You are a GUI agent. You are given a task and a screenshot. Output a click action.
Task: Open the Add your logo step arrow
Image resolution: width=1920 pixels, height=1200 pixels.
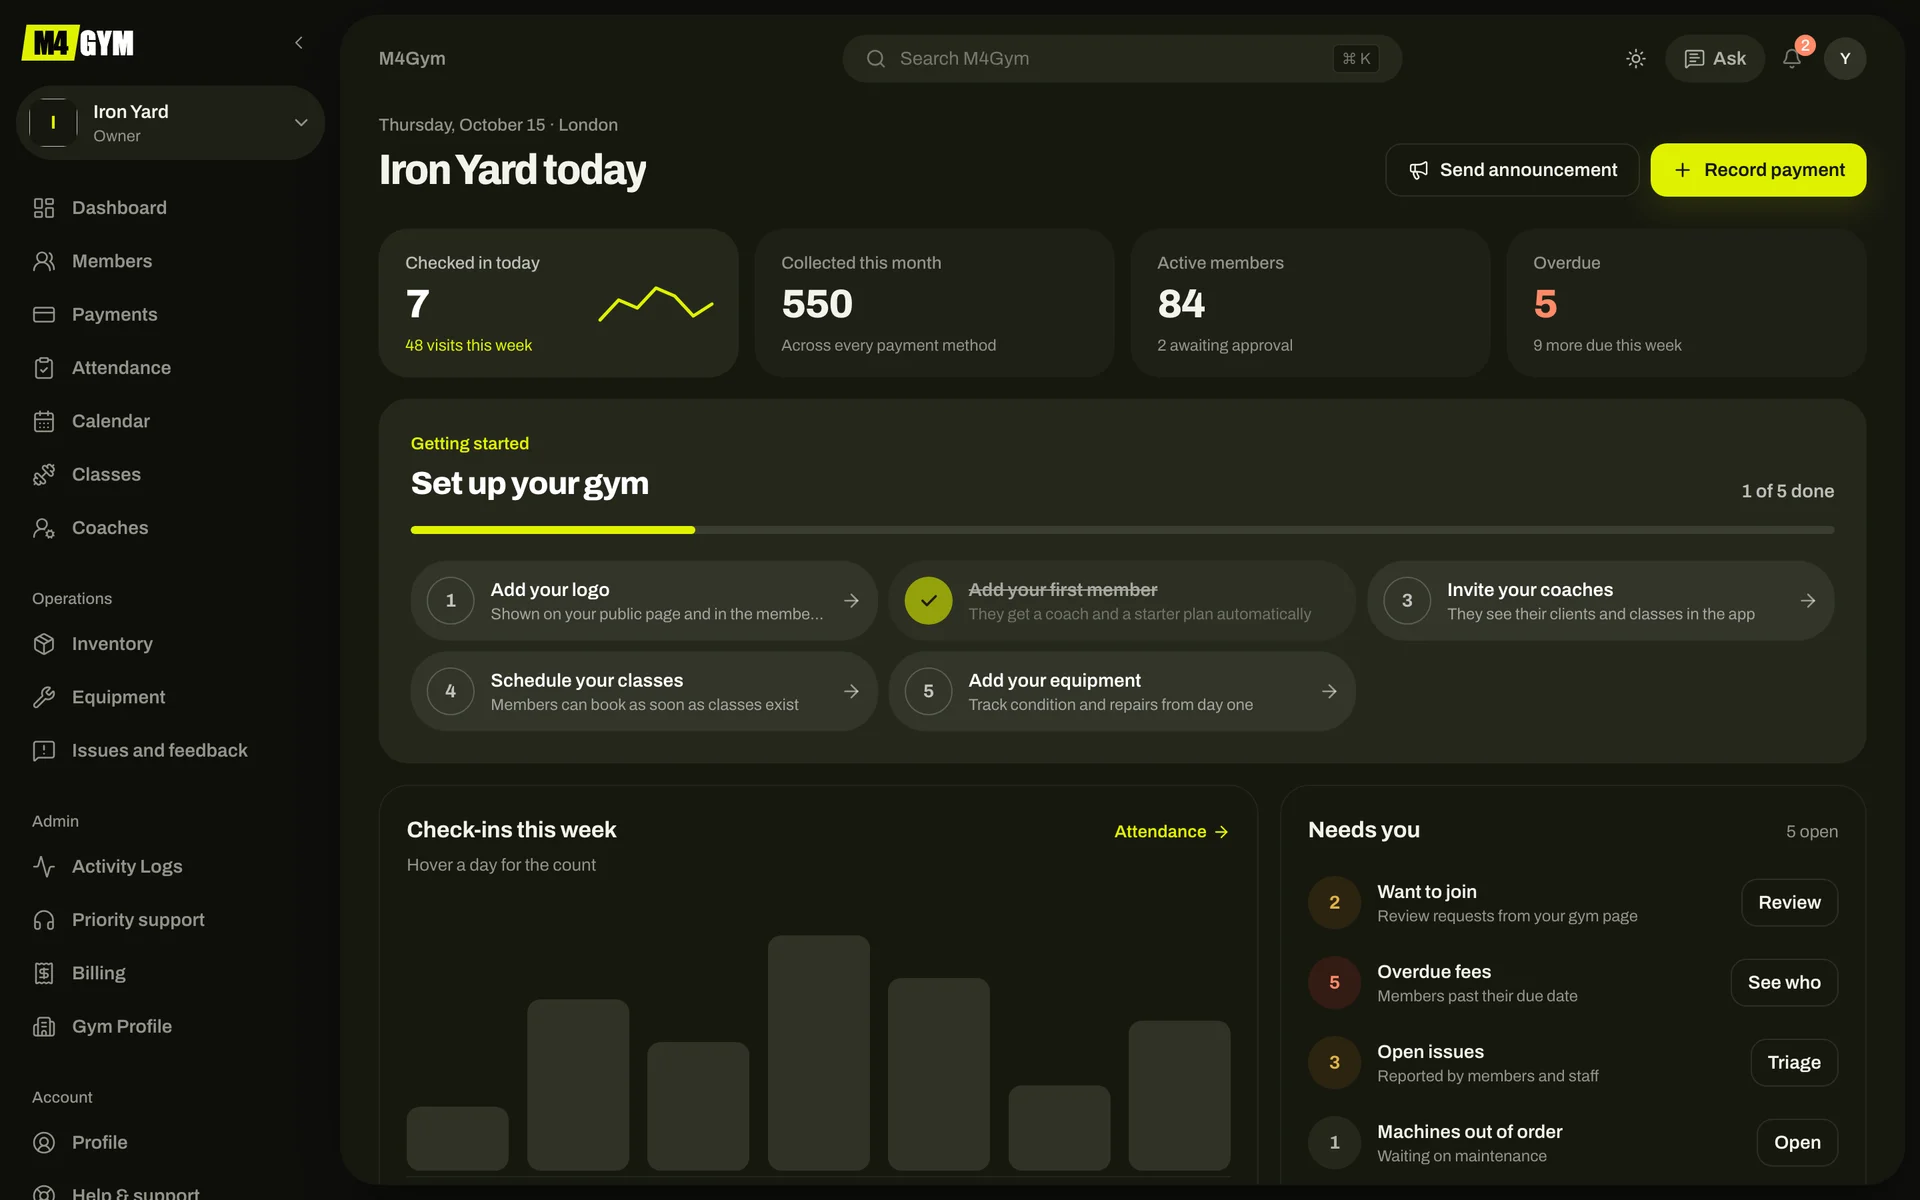click(x=851, y=601)
